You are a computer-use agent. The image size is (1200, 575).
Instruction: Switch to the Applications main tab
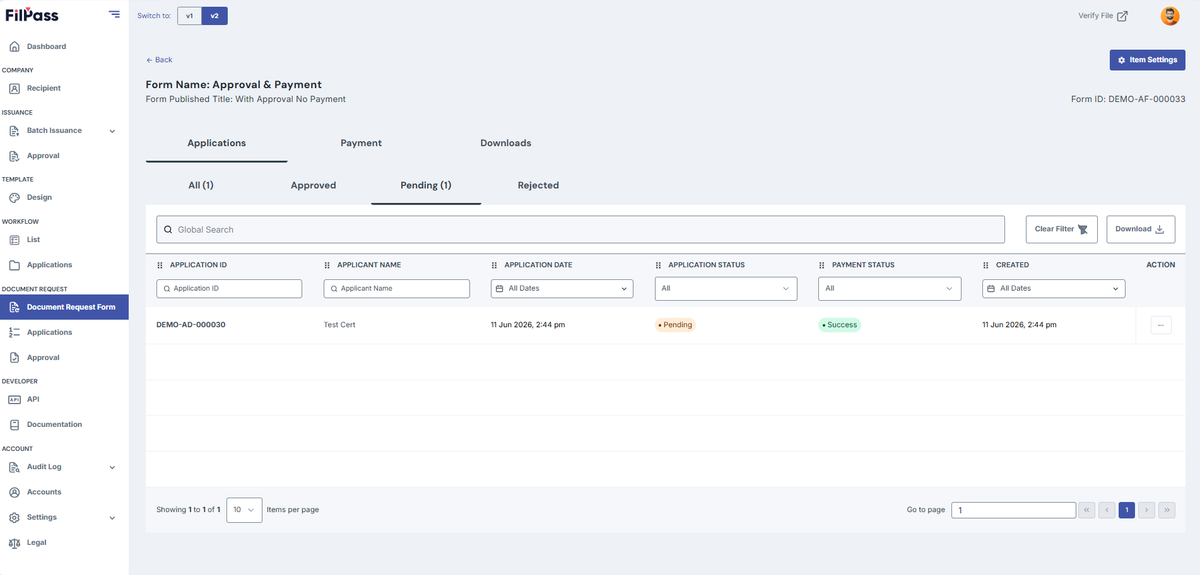[x=216, y=143]
